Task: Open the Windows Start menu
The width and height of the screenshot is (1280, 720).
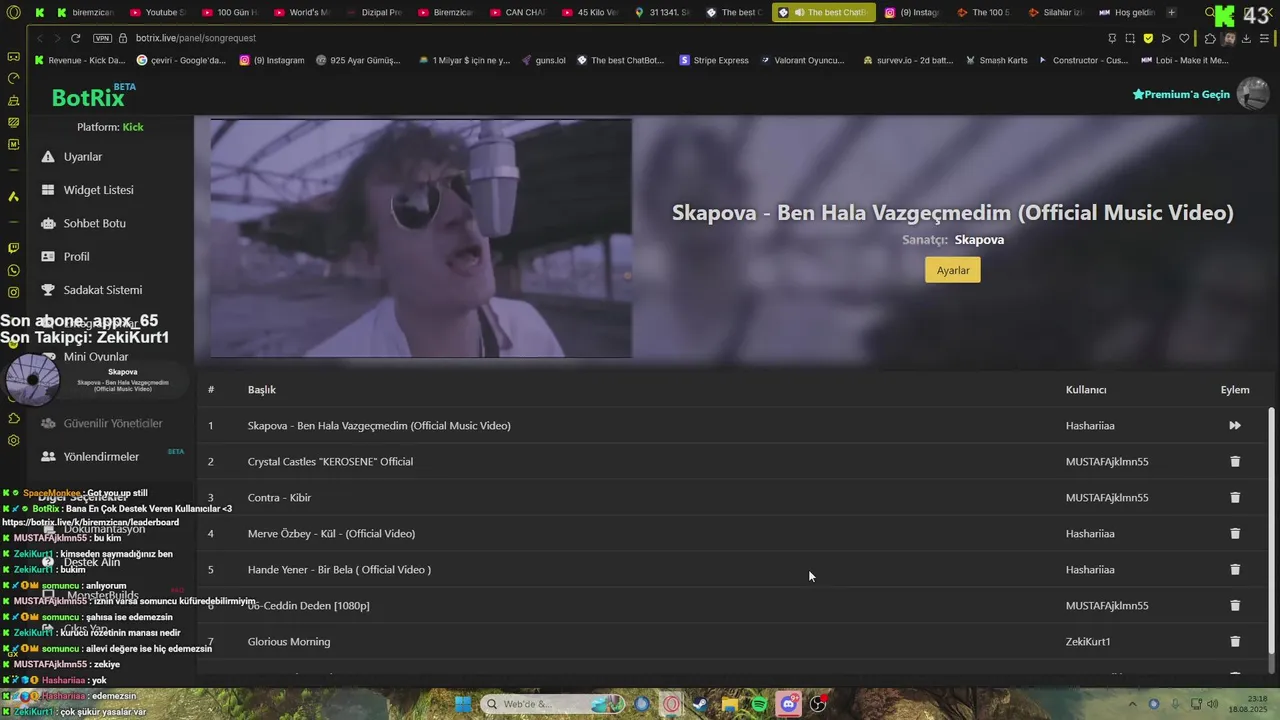Action: [462, 704]
